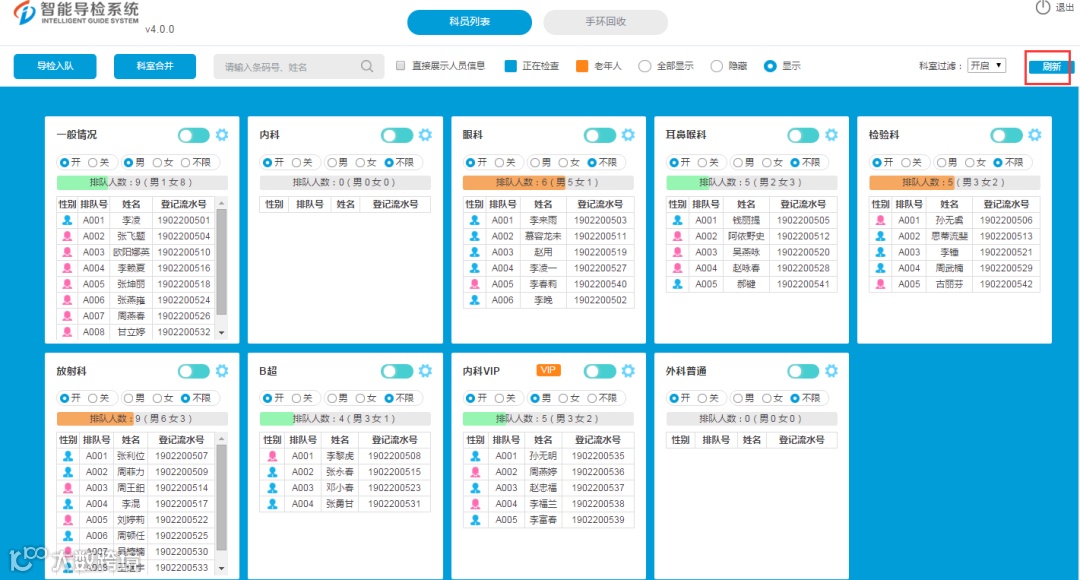Click person icon for 李黎虎 in B超

272,456
